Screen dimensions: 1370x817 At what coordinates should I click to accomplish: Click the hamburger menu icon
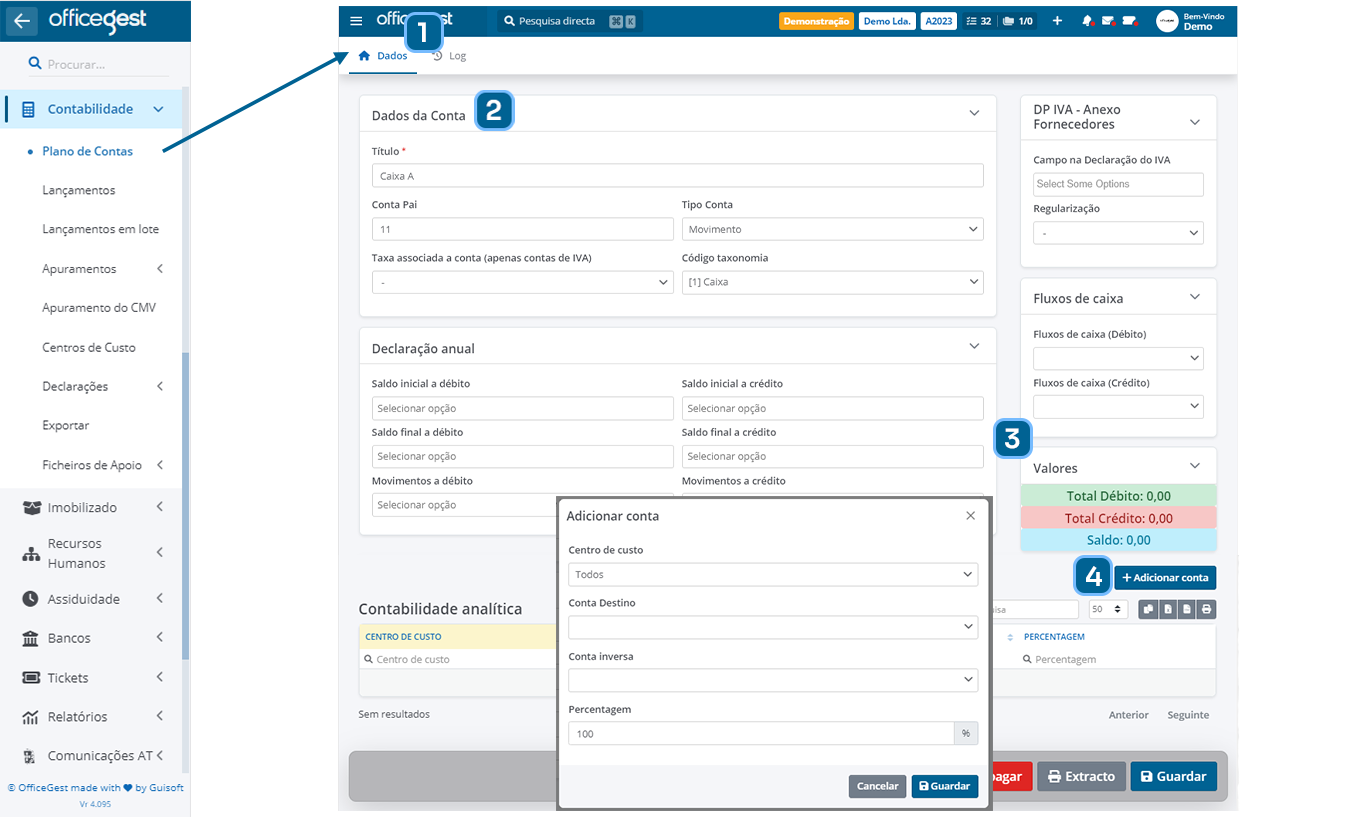pyautogui.click(x=356, y=20)
